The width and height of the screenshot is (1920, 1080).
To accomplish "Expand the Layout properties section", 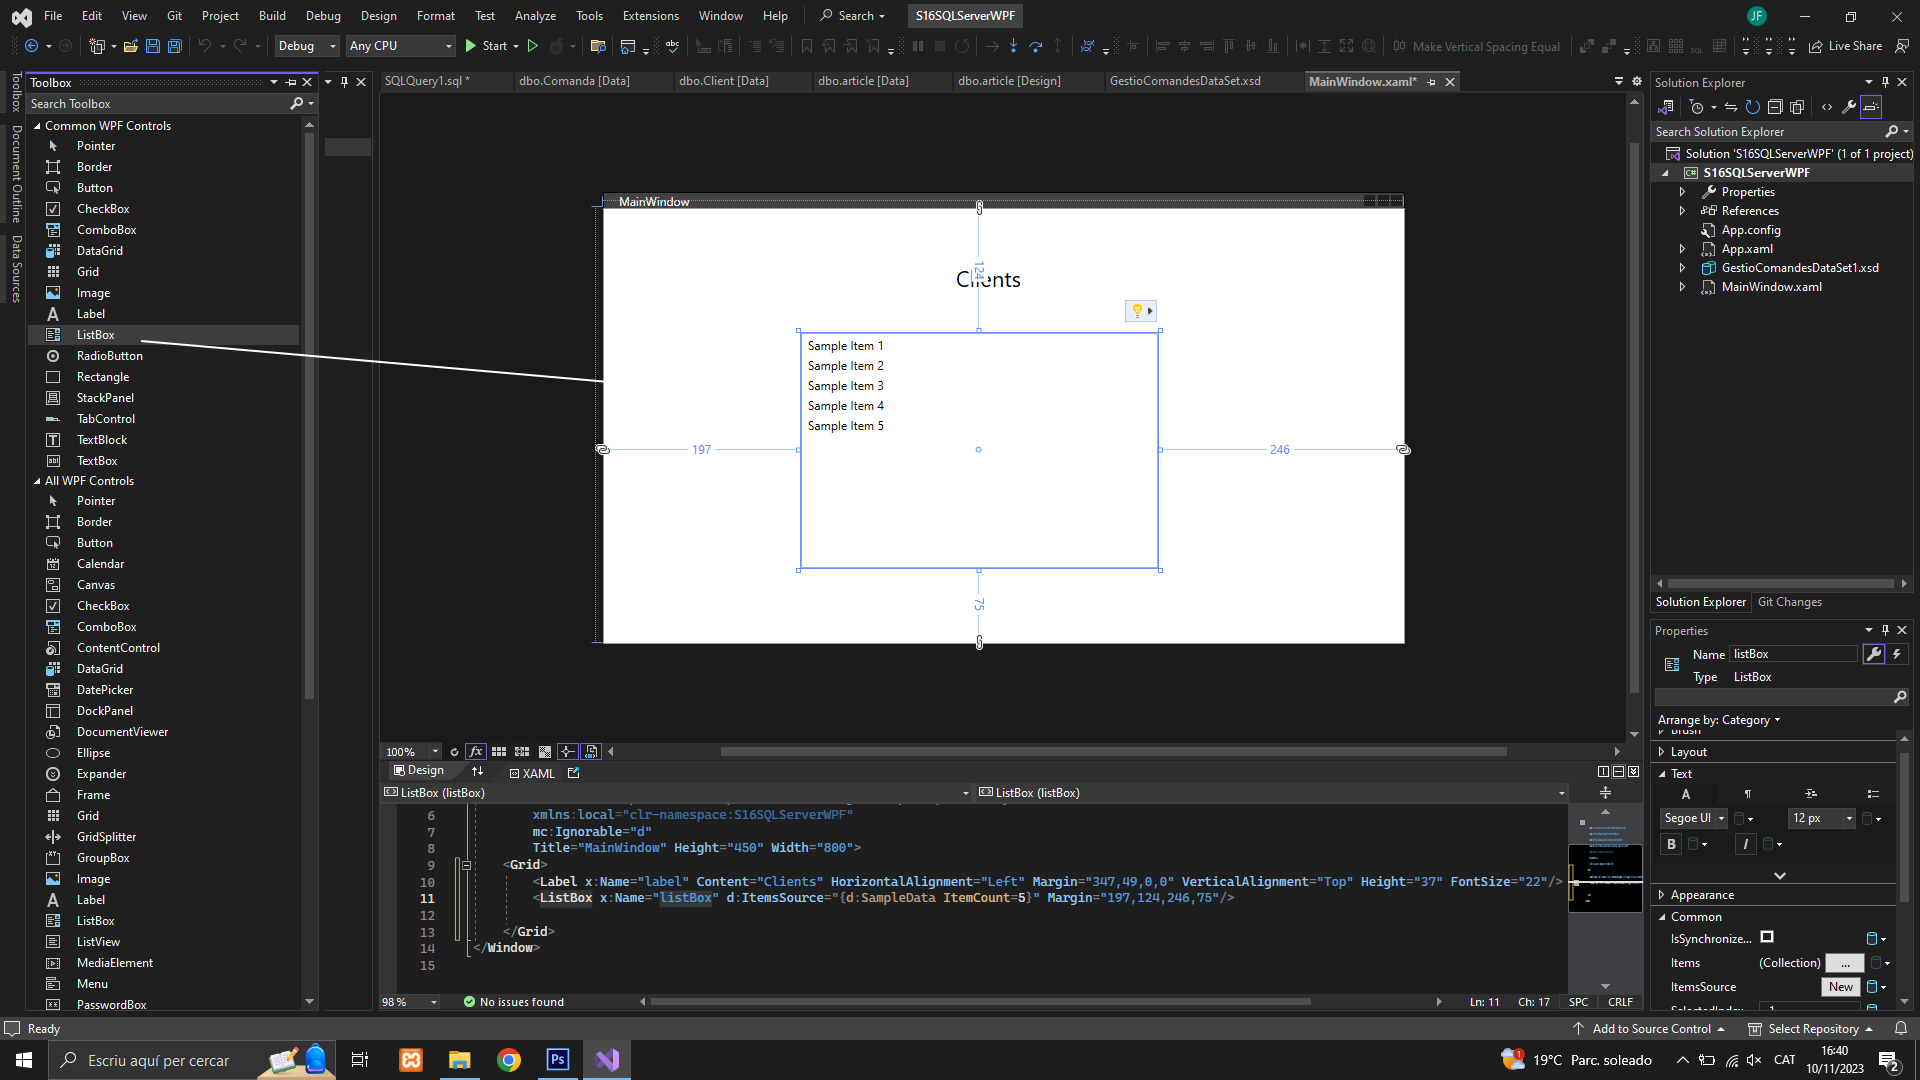I will click(1662, 752).
